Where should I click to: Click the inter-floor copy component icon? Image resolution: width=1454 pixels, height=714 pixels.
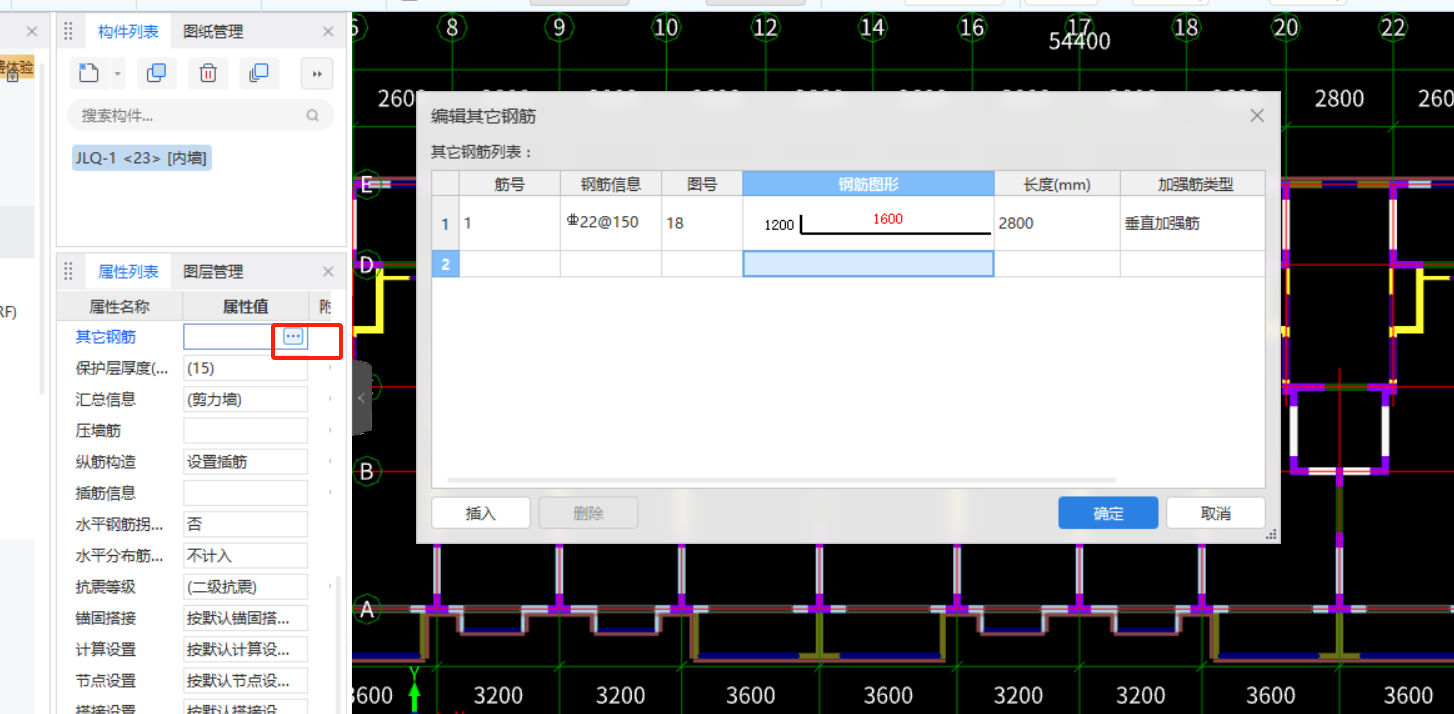(259, 73)
